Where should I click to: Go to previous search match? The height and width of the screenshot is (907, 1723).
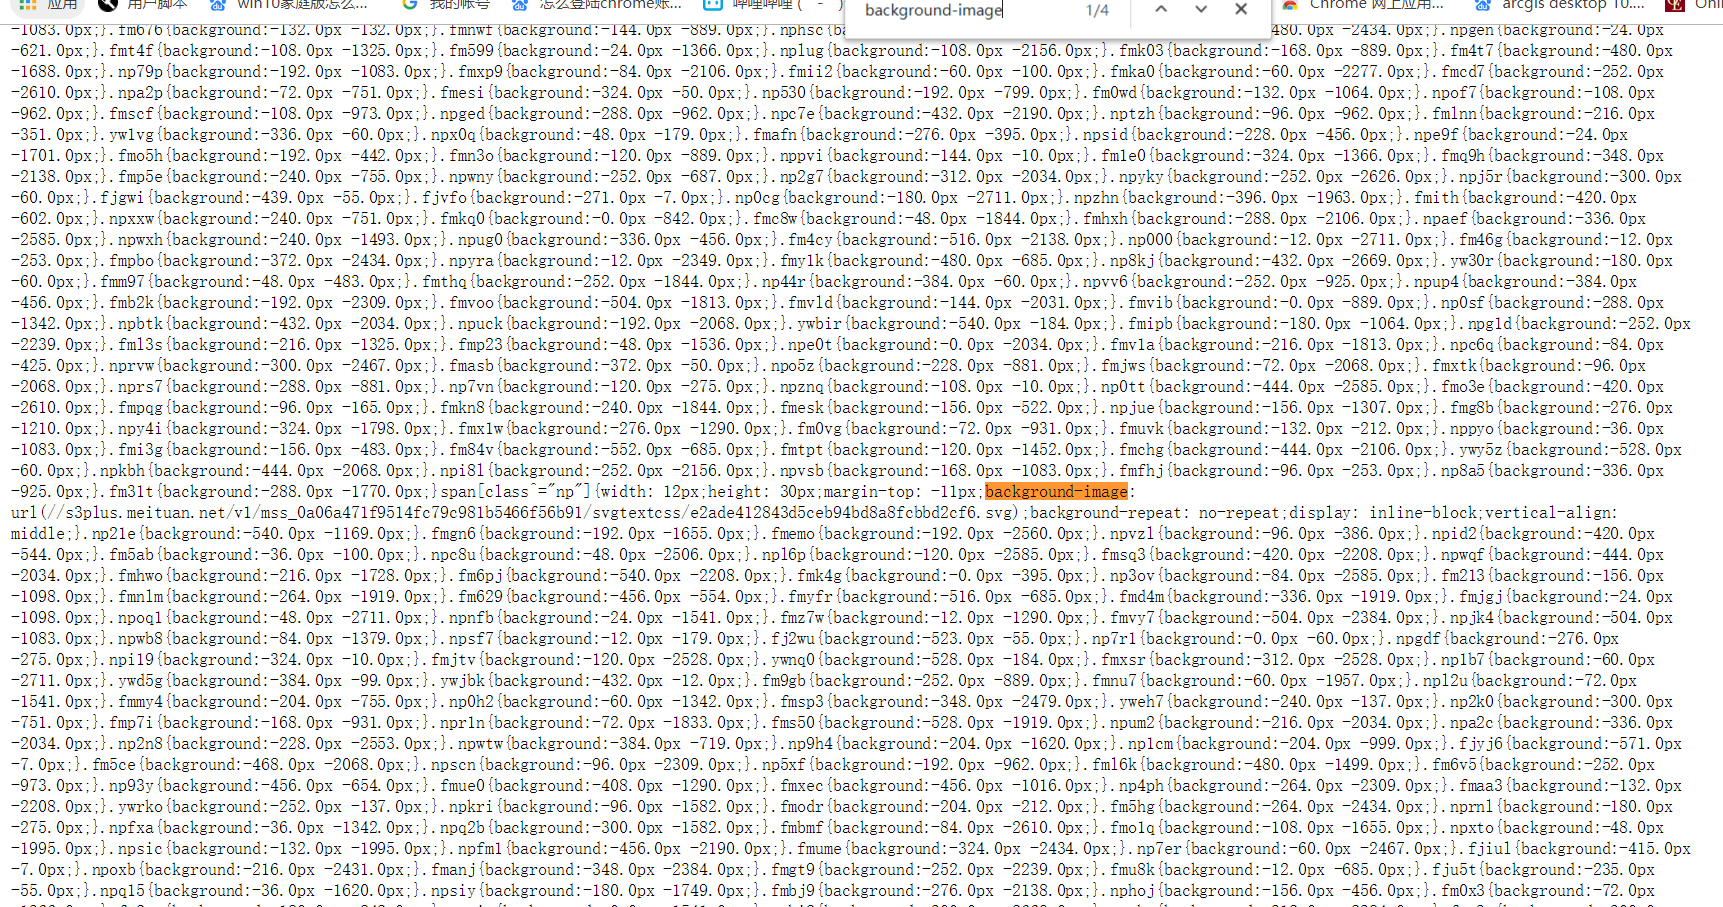pos(1161,9)
